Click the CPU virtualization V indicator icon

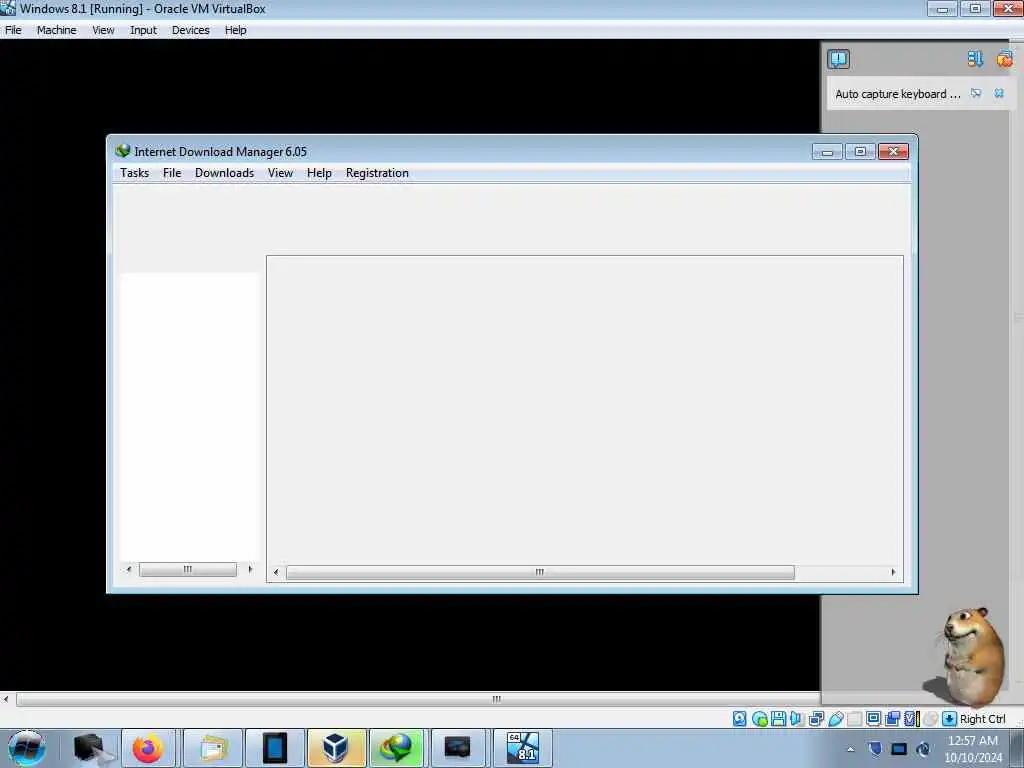coord(912,719)
